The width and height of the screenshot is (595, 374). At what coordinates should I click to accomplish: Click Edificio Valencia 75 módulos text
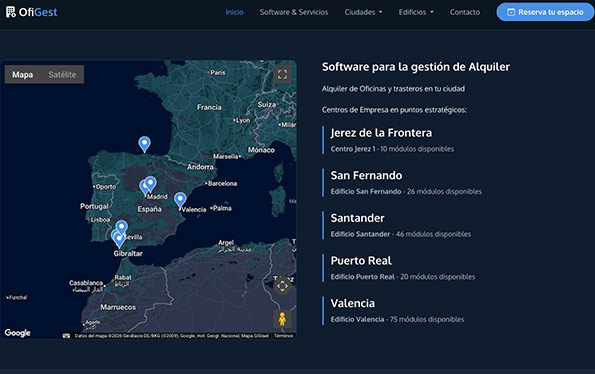[x=397, y=319]
